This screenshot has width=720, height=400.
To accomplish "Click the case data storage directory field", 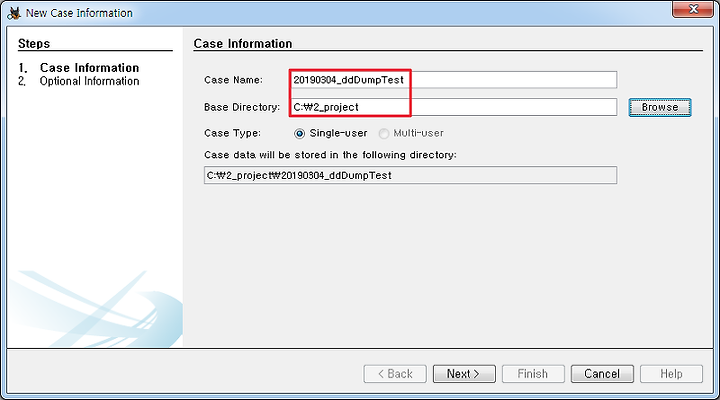I will [410, 175].
